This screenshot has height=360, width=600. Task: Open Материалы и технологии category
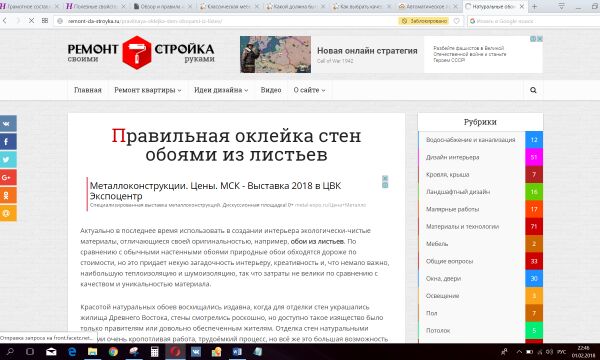pyautogui.click(x=462, y=226)
